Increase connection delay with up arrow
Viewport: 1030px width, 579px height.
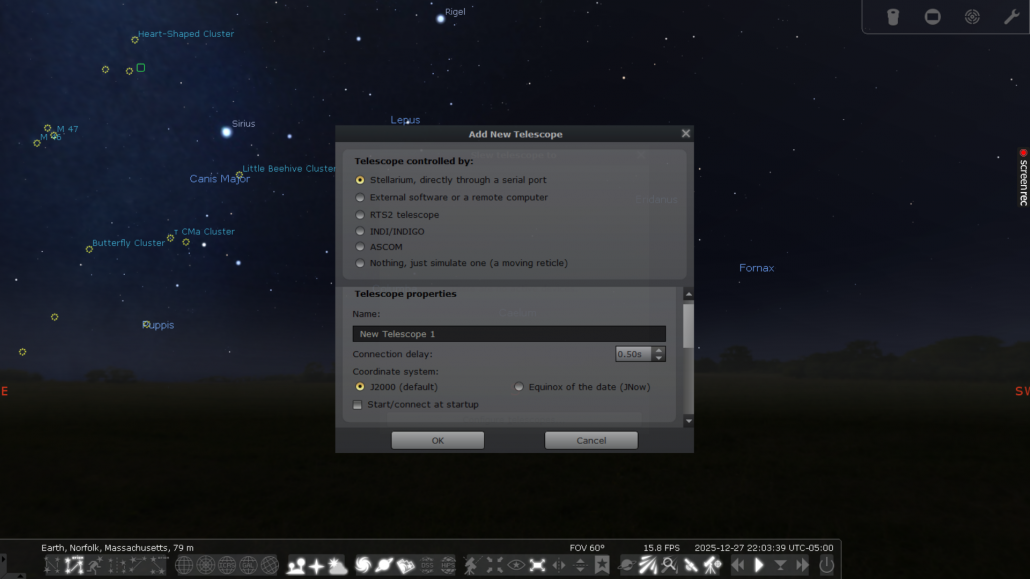(659, 350)
